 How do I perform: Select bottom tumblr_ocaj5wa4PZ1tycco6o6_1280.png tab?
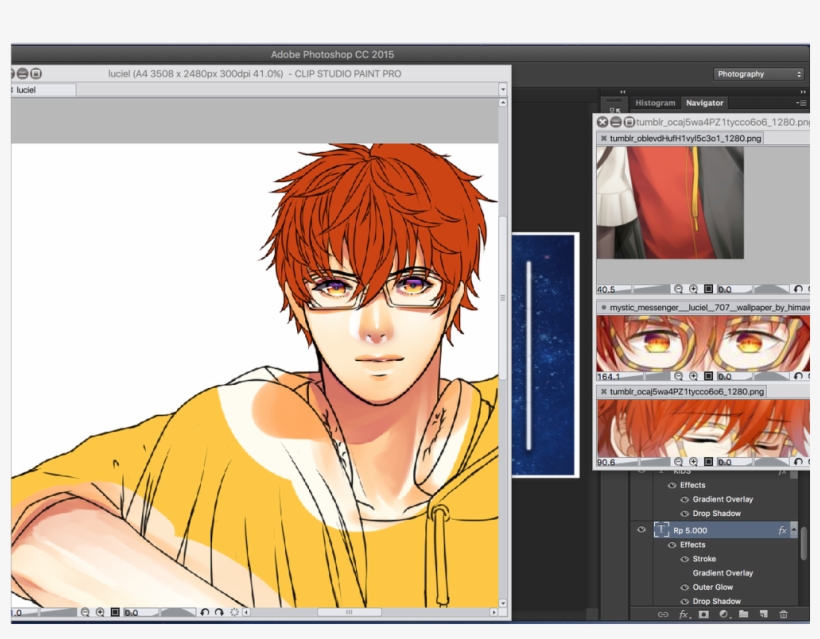click(x=682, y=392)
